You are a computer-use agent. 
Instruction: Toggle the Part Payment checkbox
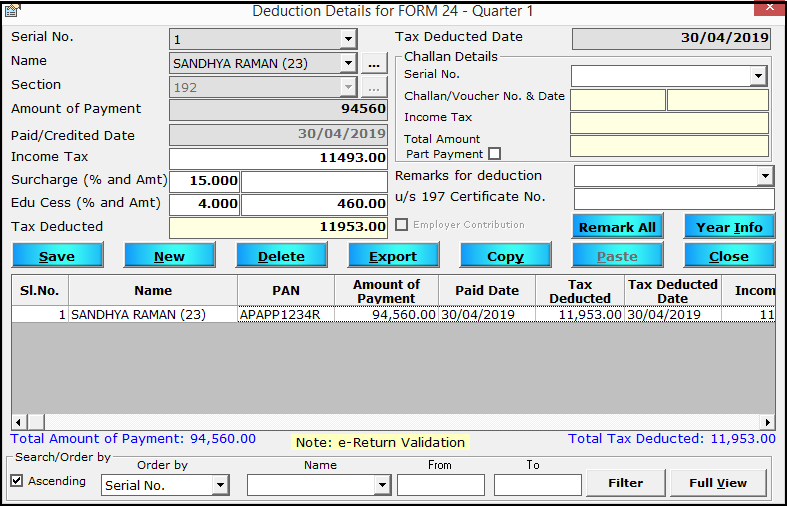click(x=494, y=154)
